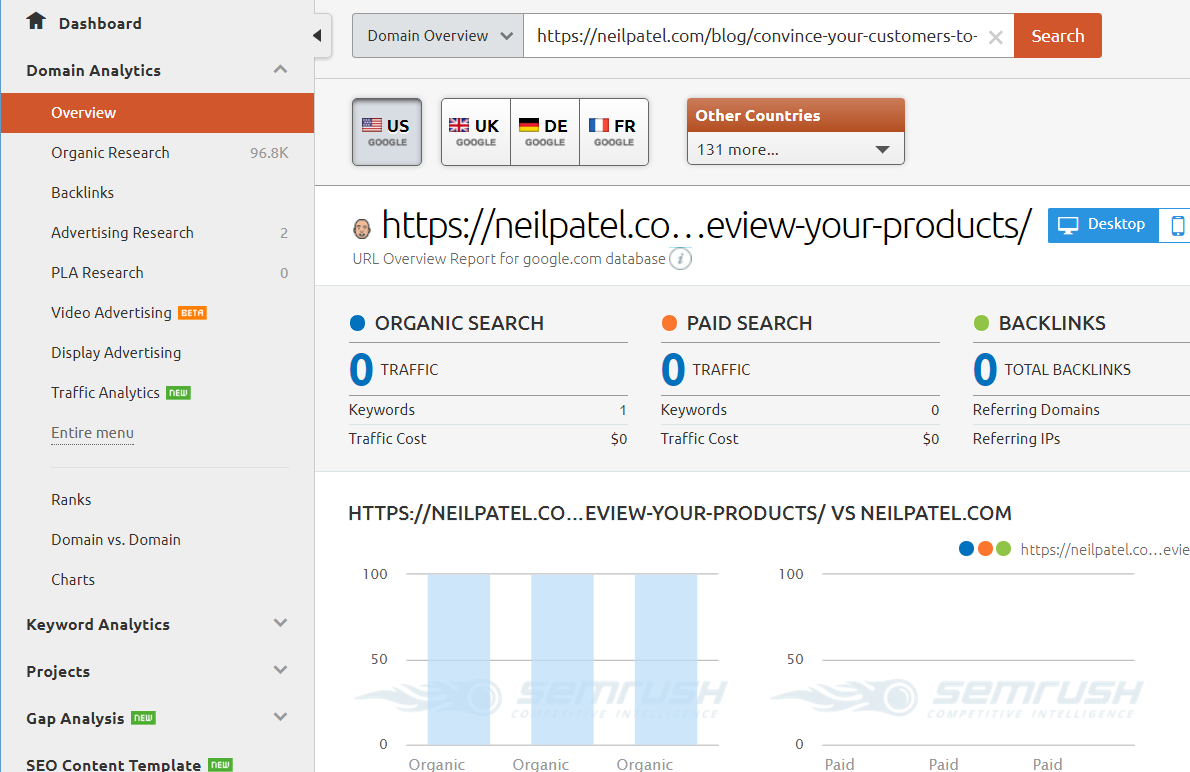Switch database to DE Google
Image resolution: width=1190 pixels, height=772 pixels.
click(x=545, y=131)
